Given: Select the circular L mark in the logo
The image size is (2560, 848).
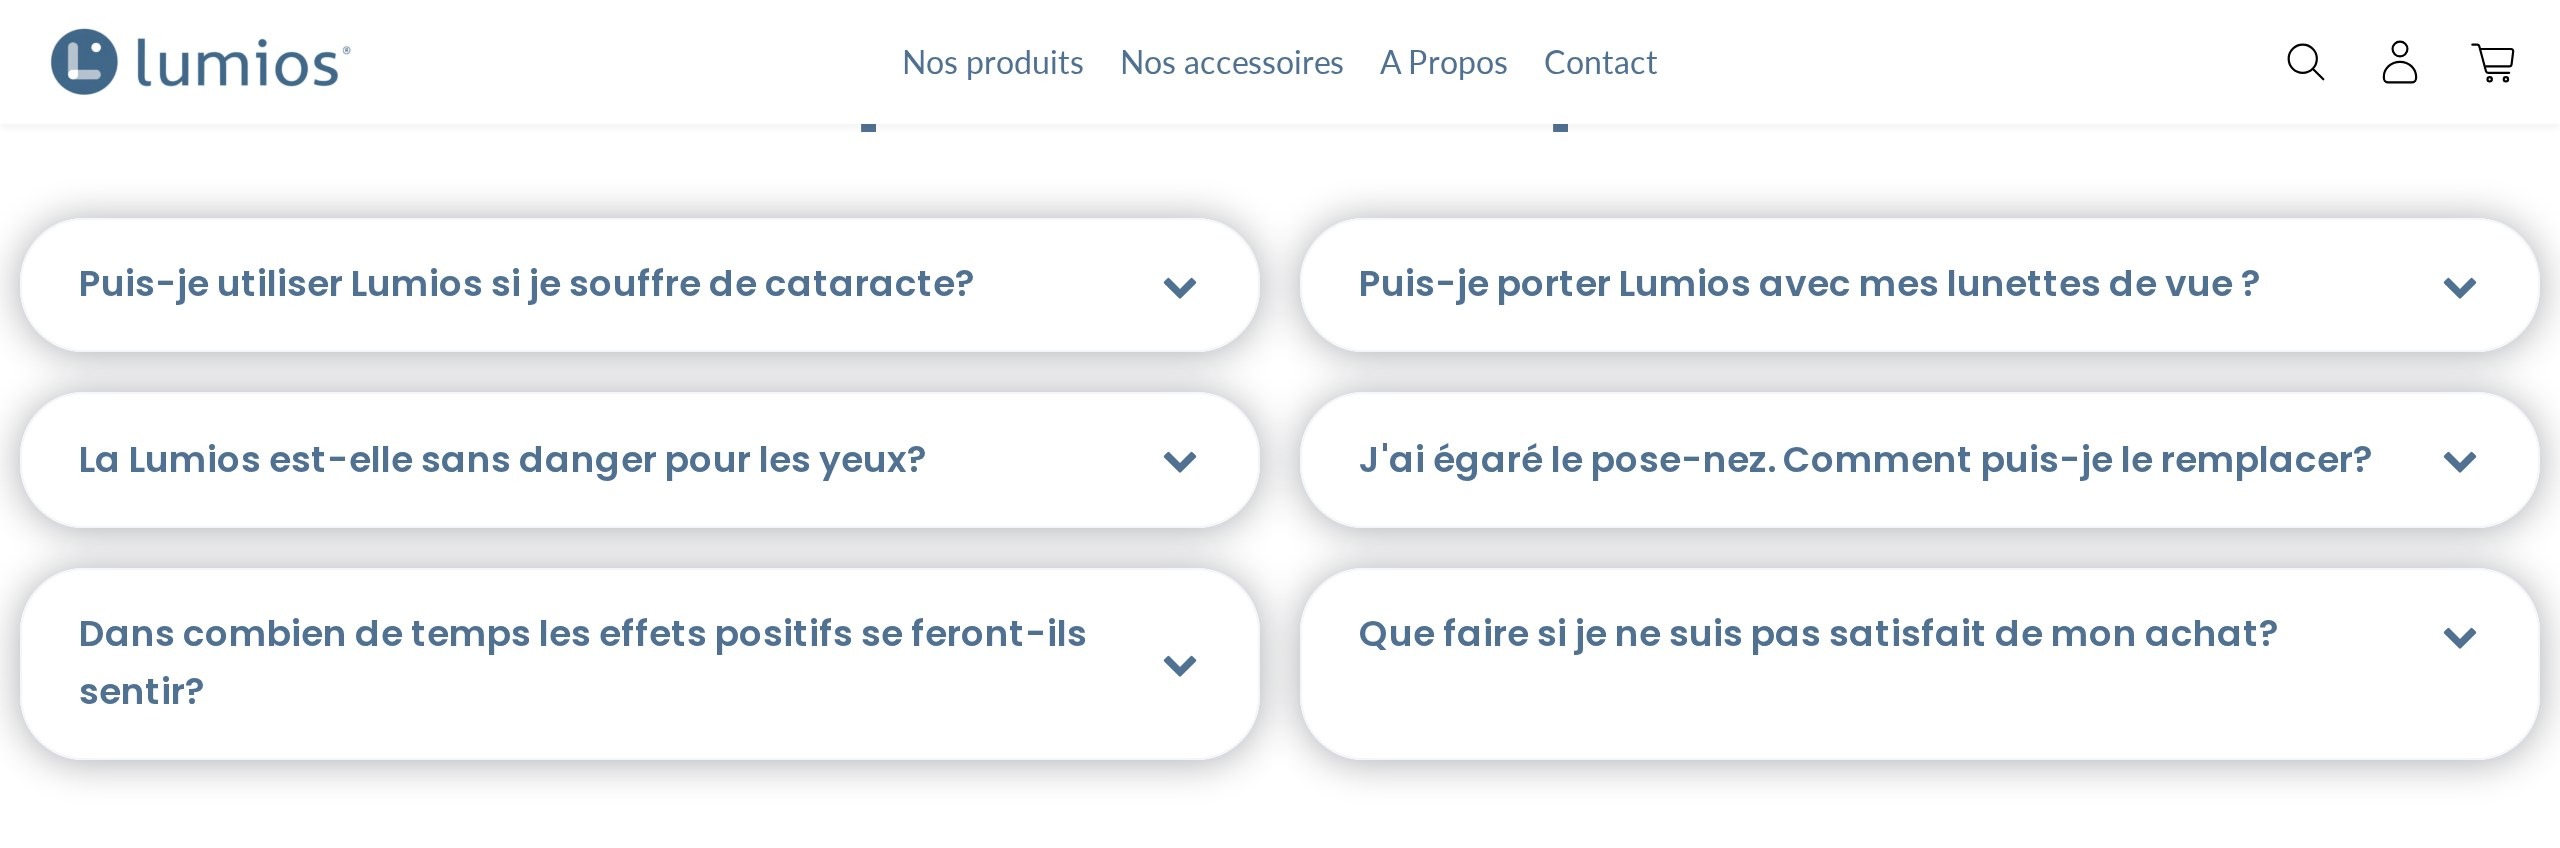Looking at the screenshot, I should click(85, 62).
